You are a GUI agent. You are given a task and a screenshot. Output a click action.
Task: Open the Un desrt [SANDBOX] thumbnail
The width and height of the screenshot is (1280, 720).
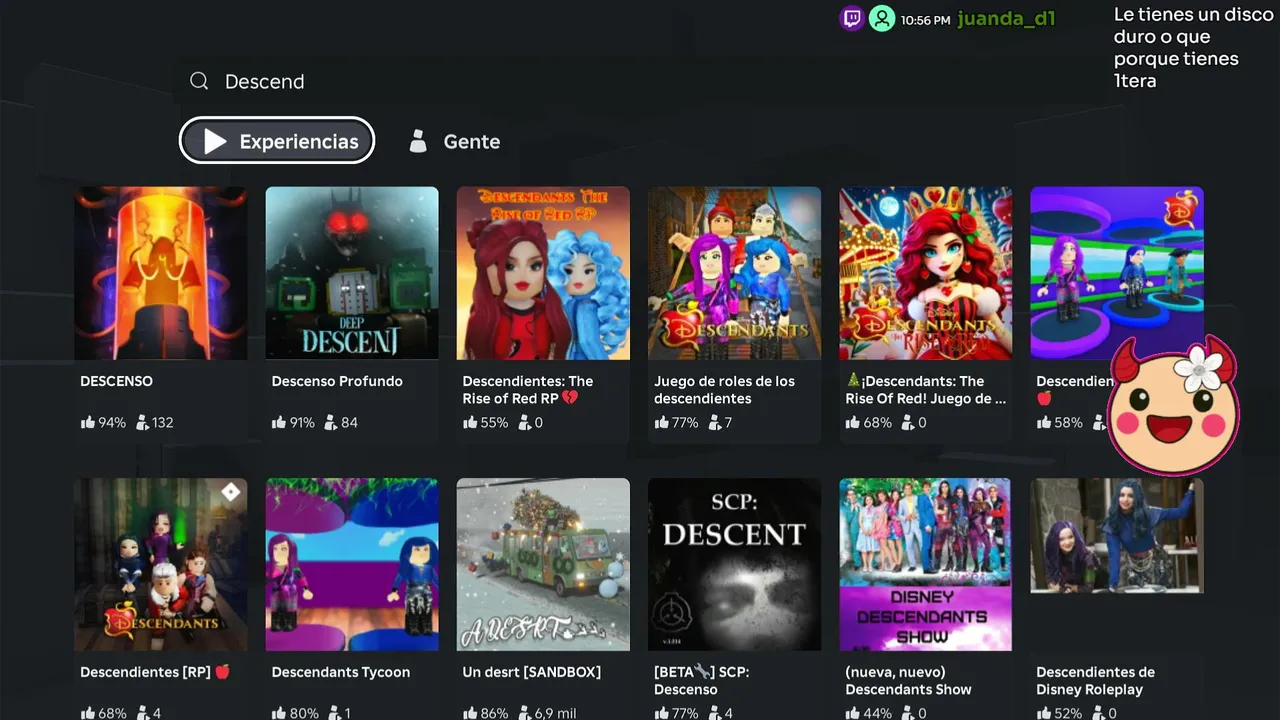pos(543,564)
